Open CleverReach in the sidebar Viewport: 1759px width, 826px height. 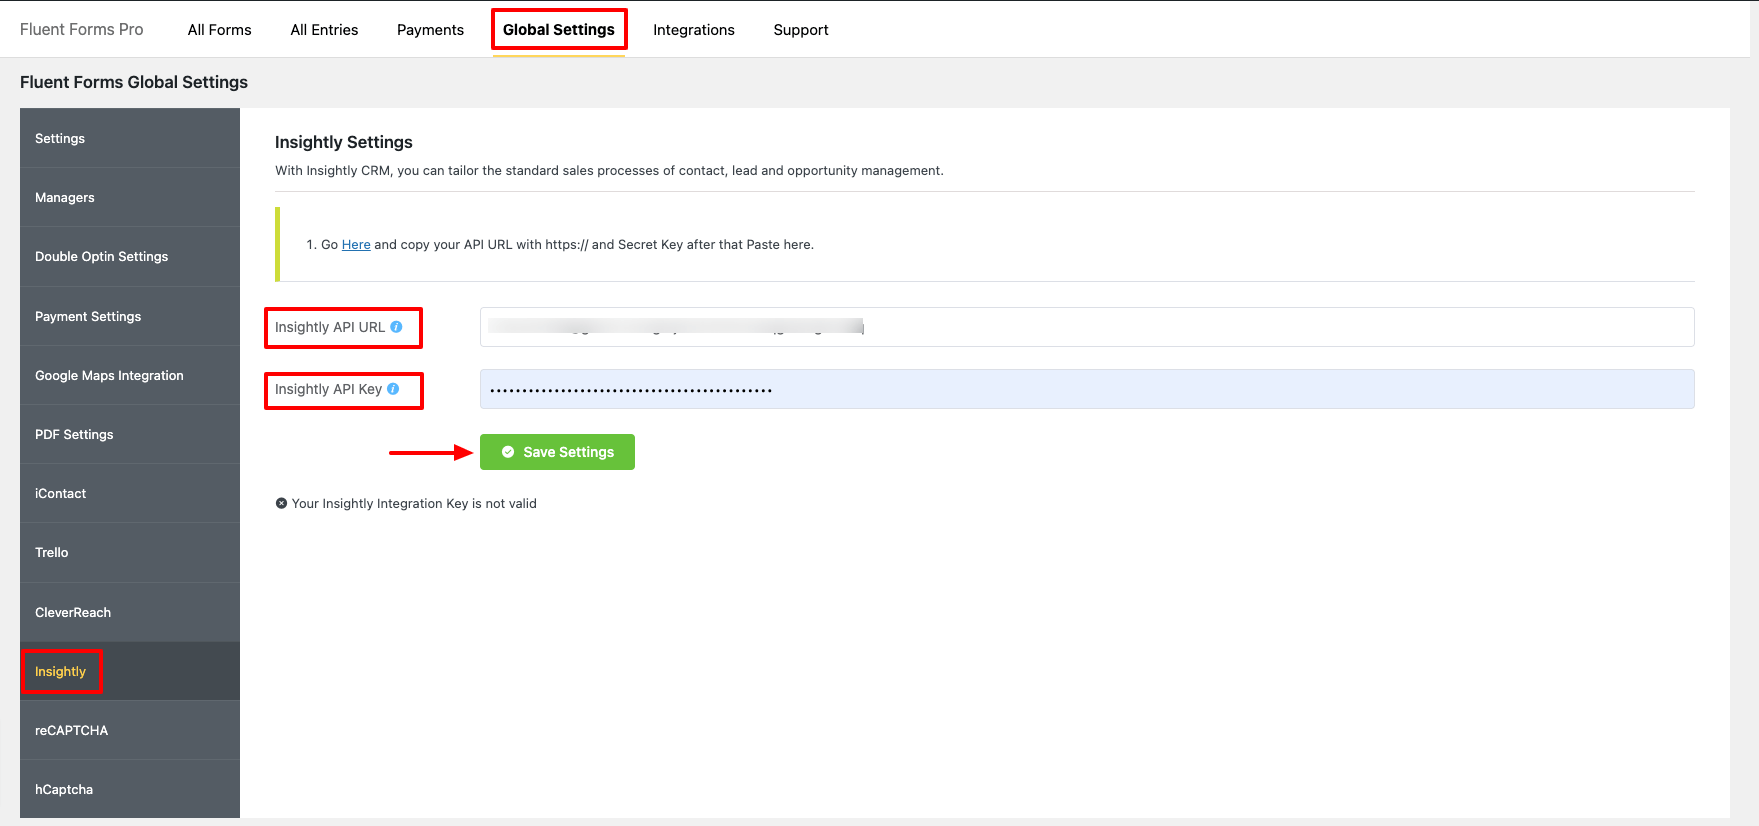130,612
